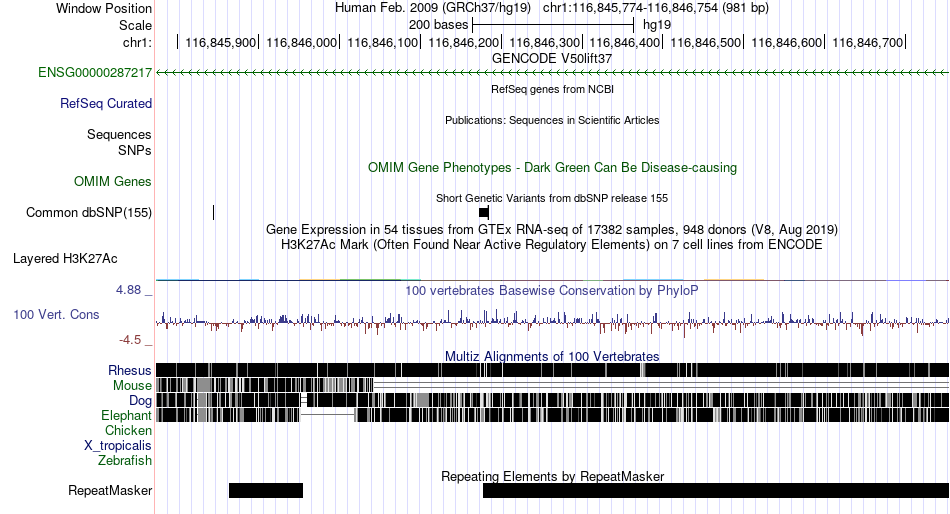Select the Dog alignment row label
Viewport: 950px width, 514px height.
coord(140,401)
